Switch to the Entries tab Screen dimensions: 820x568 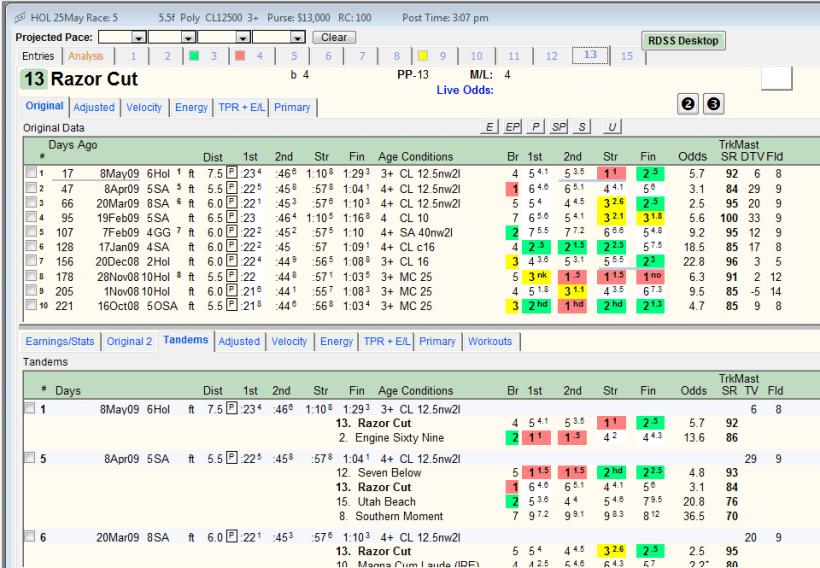[38, 56]
